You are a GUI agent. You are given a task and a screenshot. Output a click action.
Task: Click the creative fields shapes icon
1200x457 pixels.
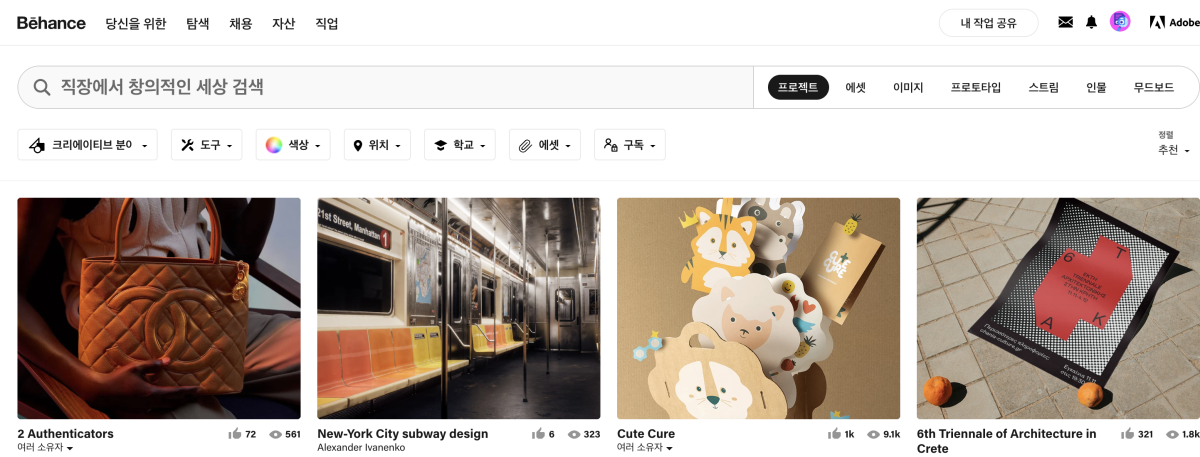[x=37, y=145]
